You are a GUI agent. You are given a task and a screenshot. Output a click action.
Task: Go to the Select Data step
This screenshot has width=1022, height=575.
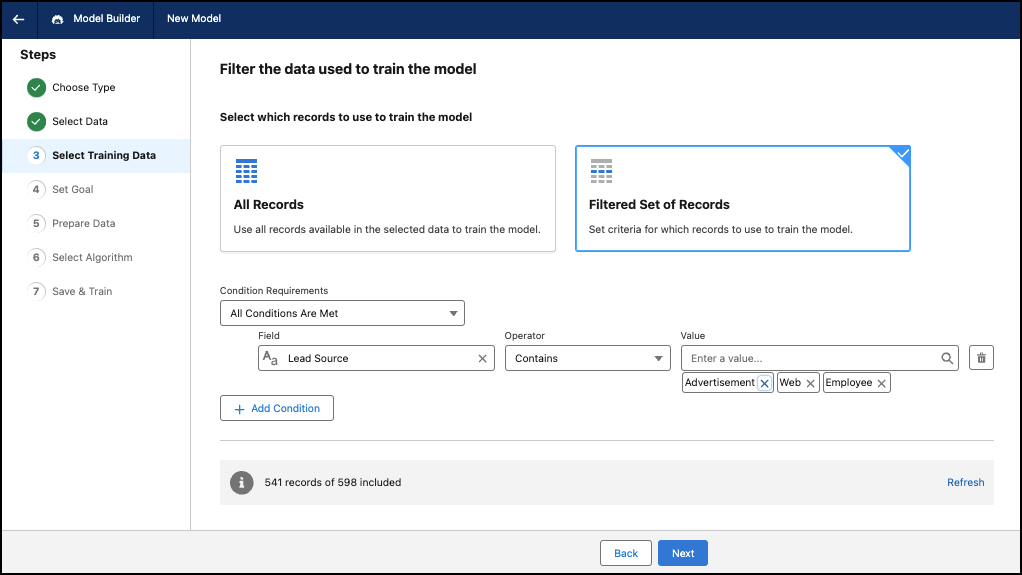point(80,122)
